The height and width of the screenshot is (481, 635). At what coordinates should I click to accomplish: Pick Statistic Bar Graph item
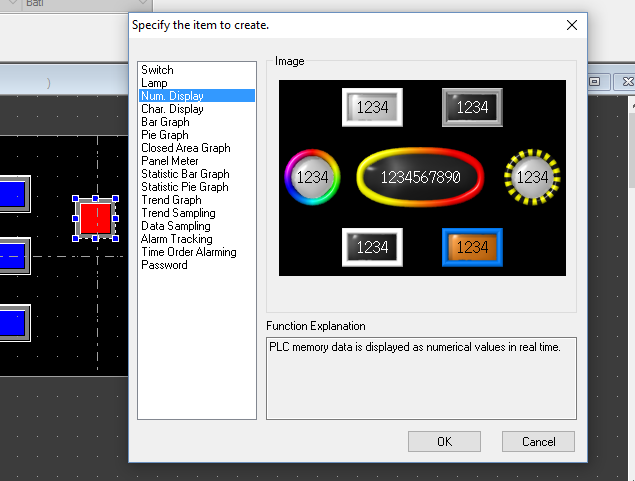[x=185, y=174]
